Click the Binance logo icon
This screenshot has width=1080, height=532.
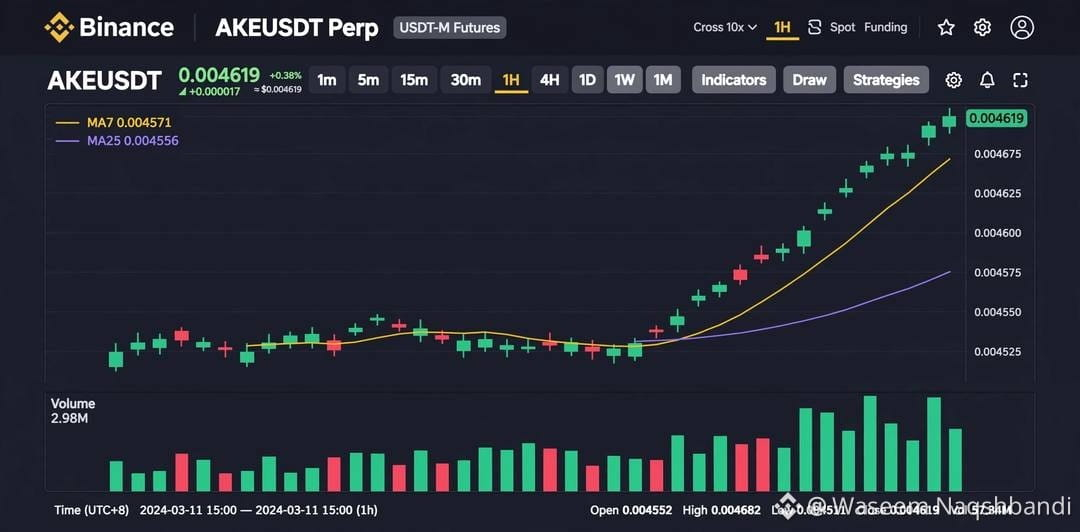(x=59, y=28)
